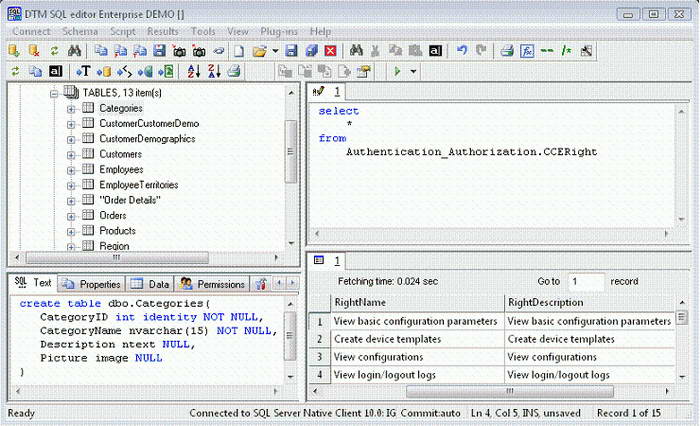Click the Undo arrow in the toolbar
Image resolution: width=700 pixels, height=426 pixels.
pos(462,50)
